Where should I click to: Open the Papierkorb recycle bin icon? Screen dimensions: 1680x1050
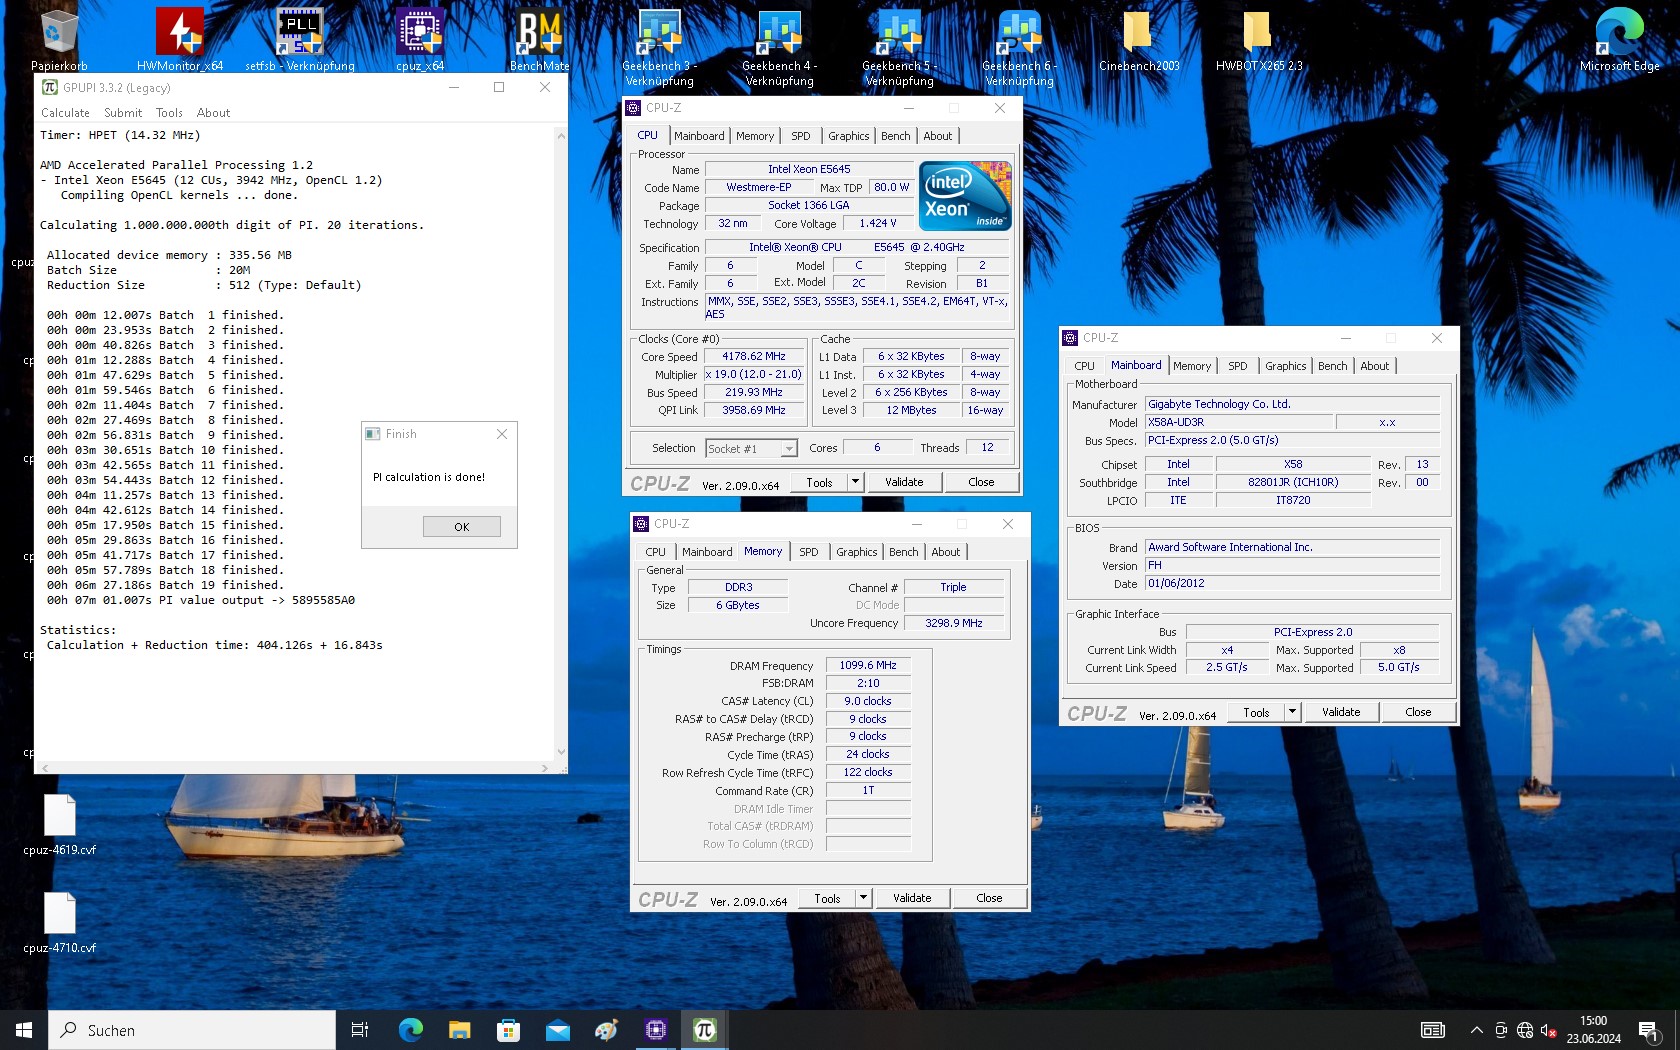coord(59,40)
